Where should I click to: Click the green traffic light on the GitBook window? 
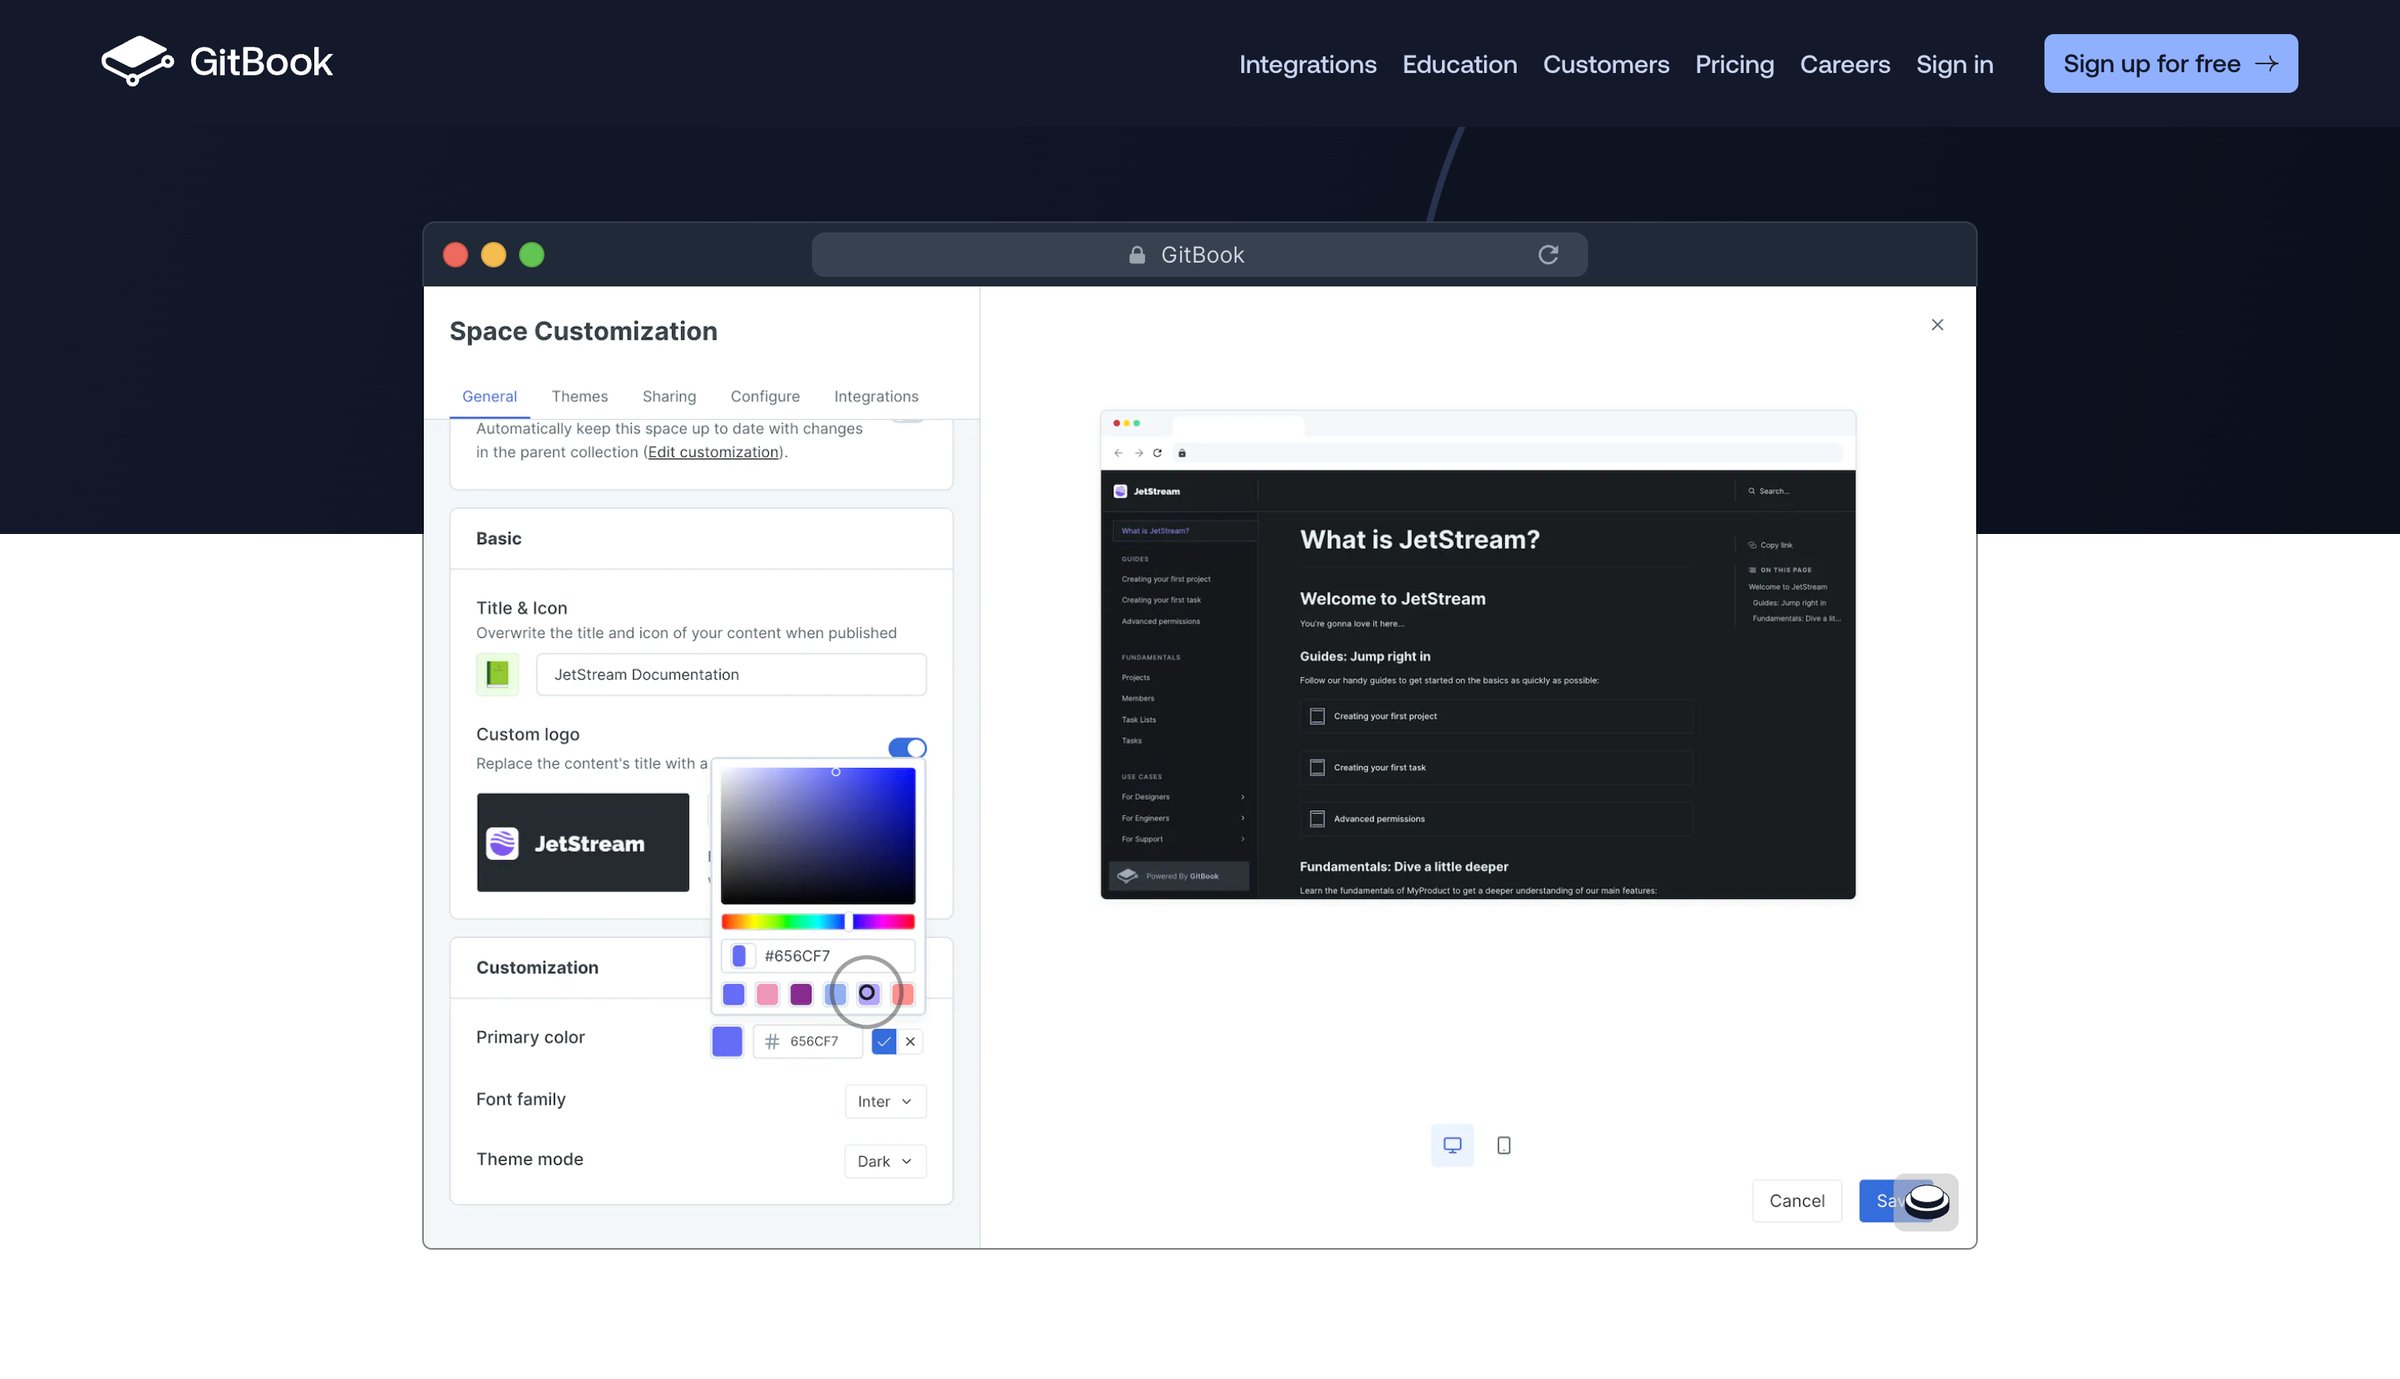pyautogui.click(x=532, y=255)
